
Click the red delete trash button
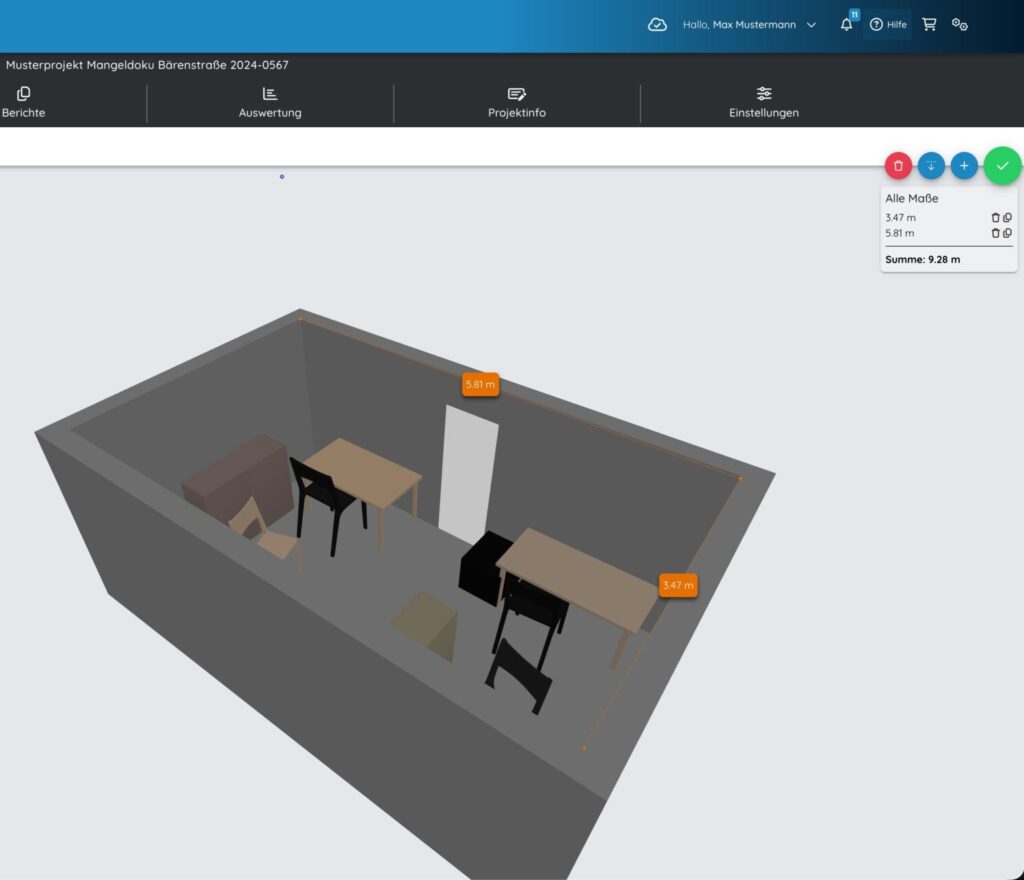[x=898, y=166]
